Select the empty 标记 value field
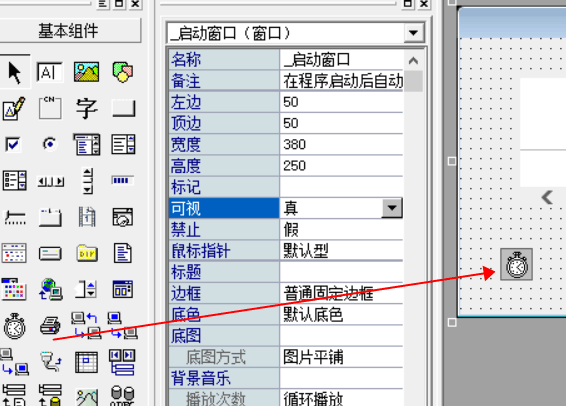The width and height of the screenshot is (566, 406). (341, 187)
